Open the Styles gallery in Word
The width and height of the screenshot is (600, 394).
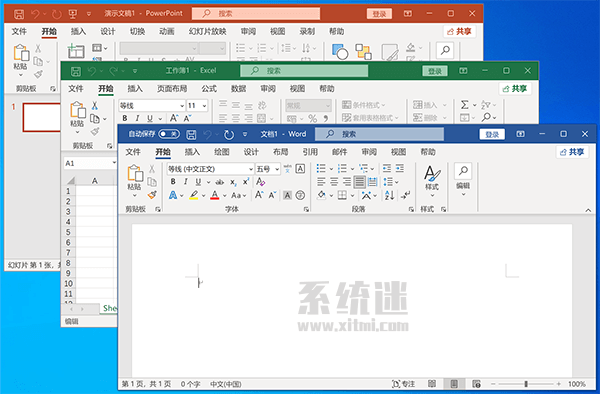432,181
